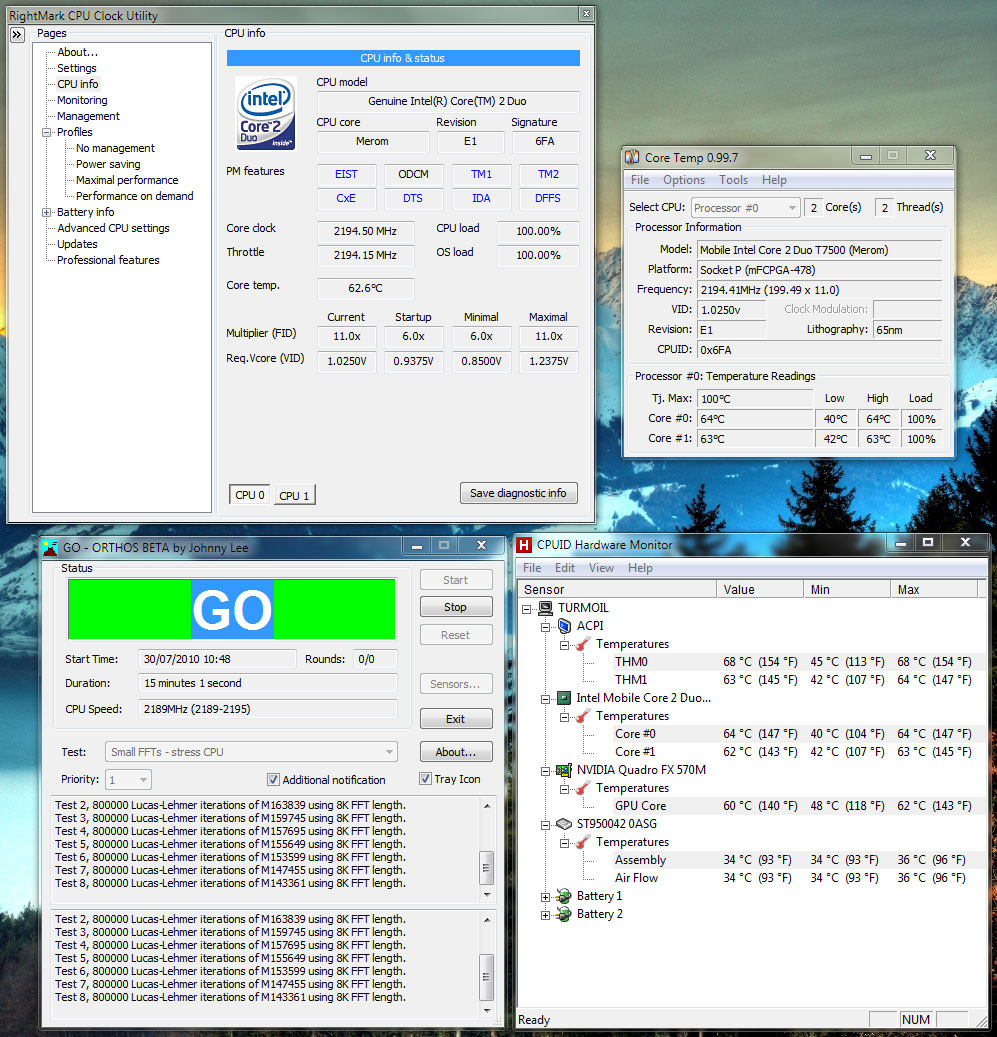The height and width of the screenshot is (1037, 997).
Task: Open the Small FFTs test dropdown
Action: (389, 752)
